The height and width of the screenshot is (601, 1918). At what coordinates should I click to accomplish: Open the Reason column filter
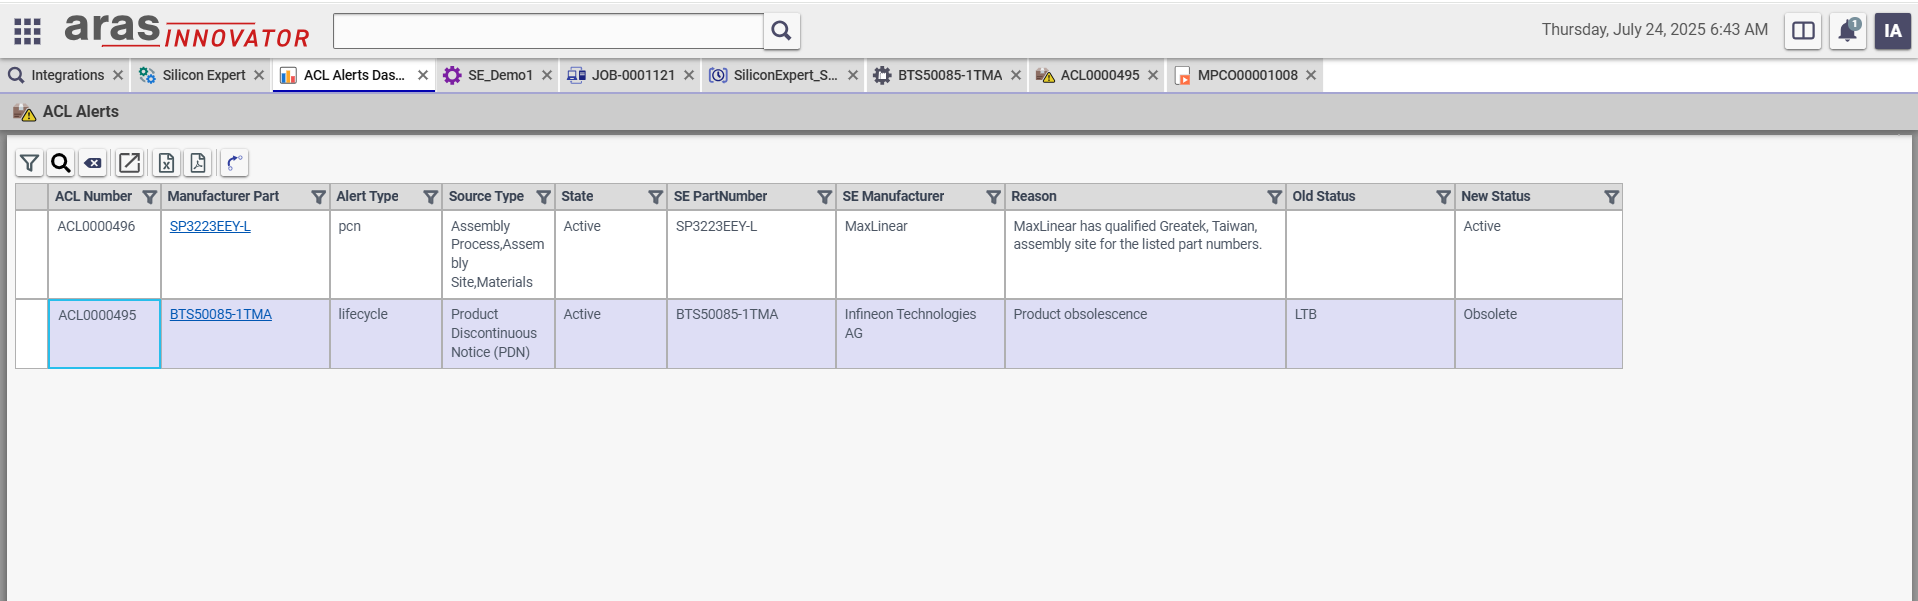tap(1275, 197)
